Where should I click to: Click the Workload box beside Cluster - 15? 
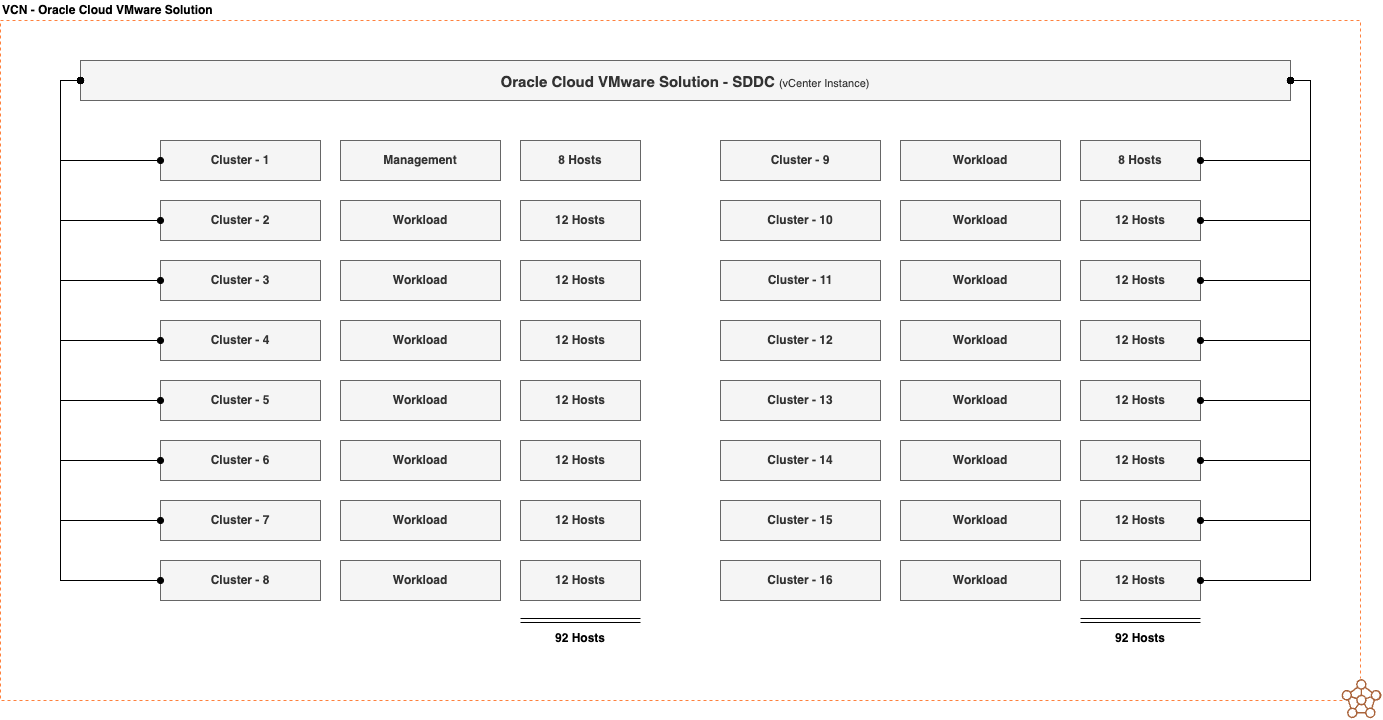pos(980,520)
